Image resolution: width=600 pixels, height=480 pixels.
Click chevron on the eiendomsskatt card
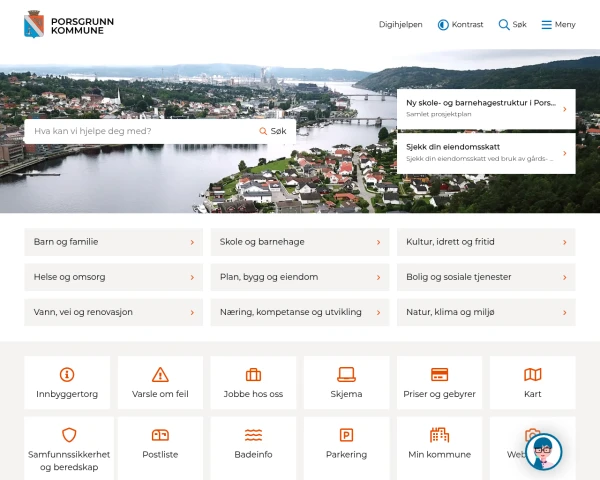click(565, 153)
